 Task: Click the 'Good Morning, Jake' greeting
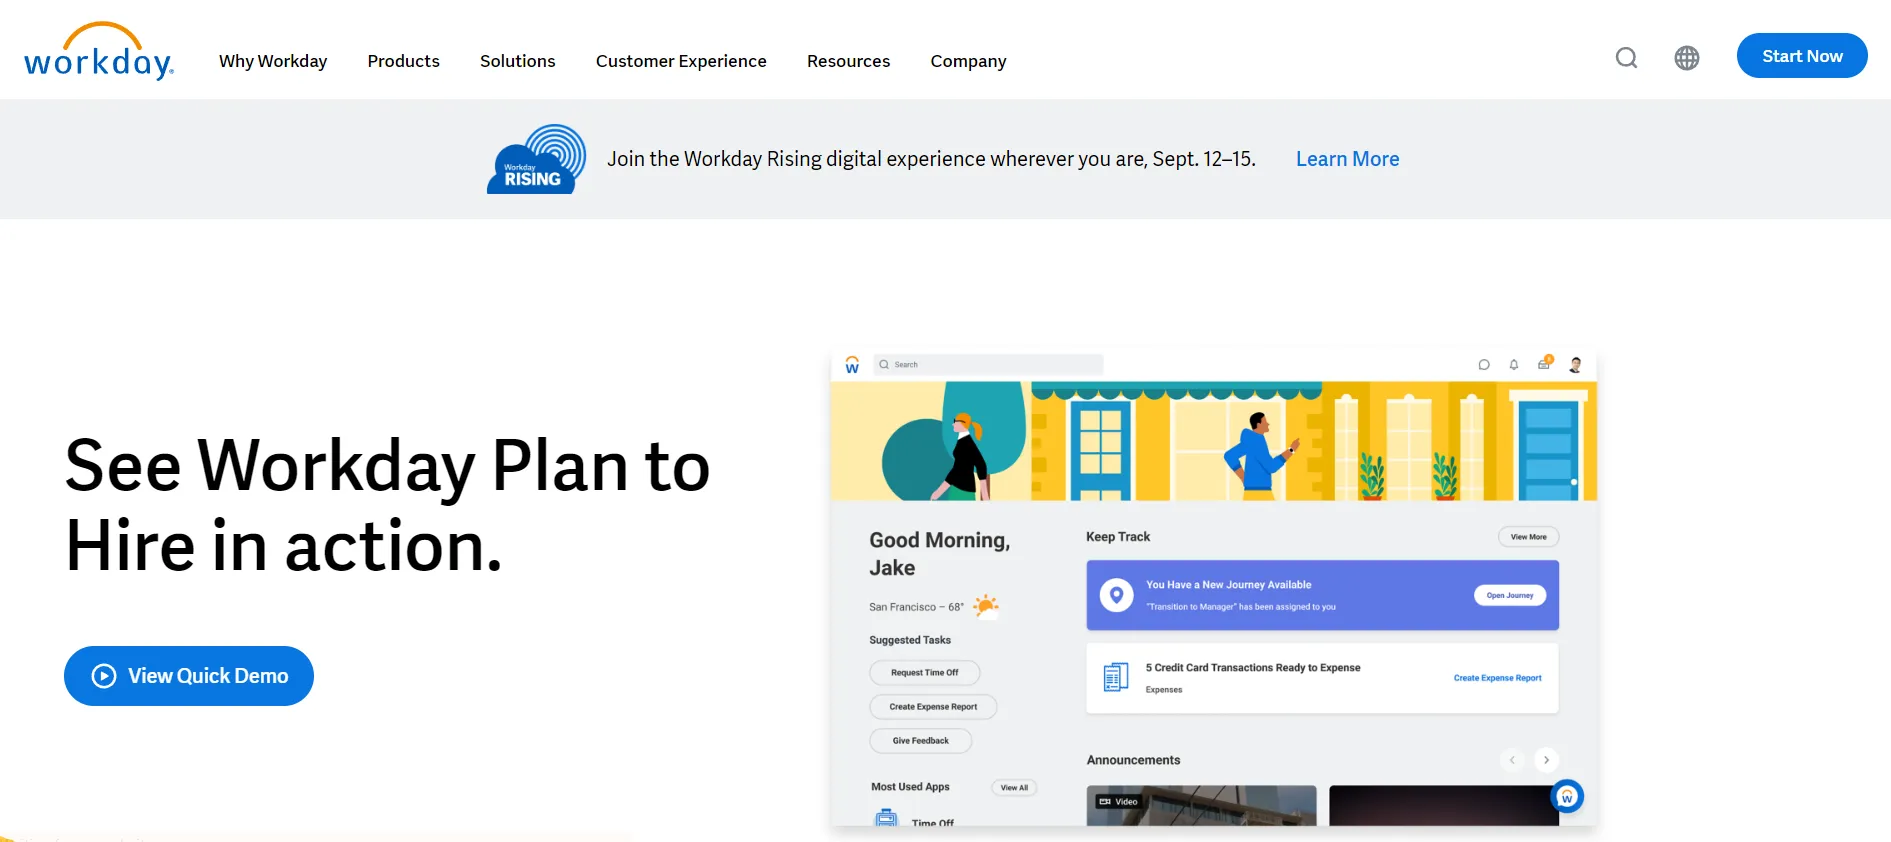[x=940, y=554]
